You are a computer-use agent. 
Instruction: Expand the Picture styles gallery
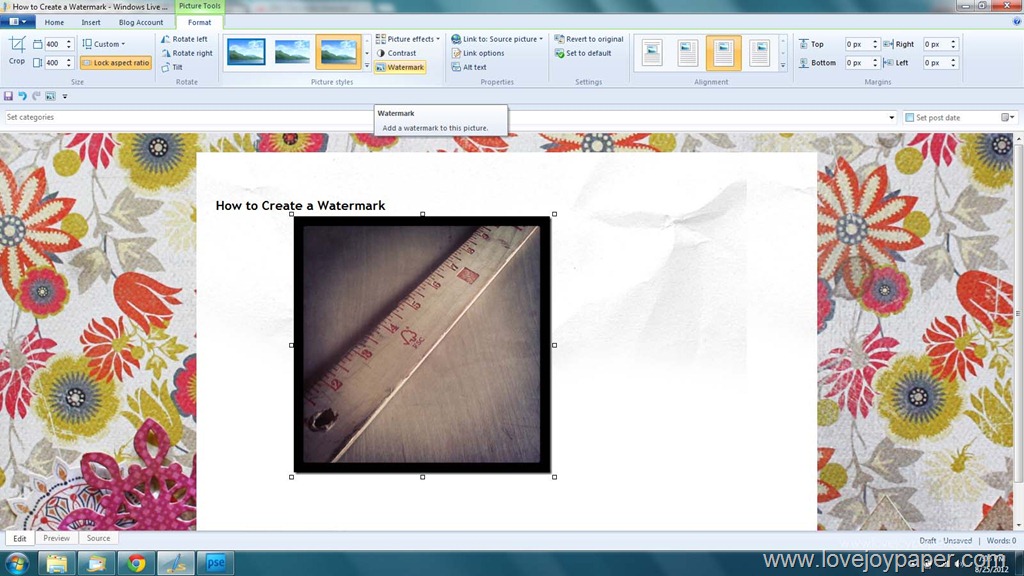tap(366, 65)
